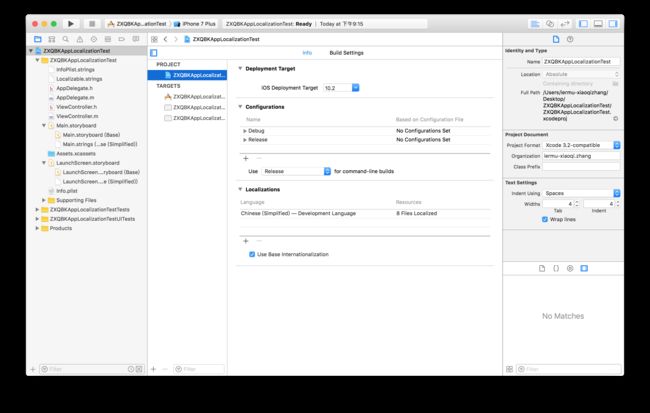Image resolution: width=650 pixels, height=413 pixels.
Task: Hide the project and targets list
Action: (154, 53)
